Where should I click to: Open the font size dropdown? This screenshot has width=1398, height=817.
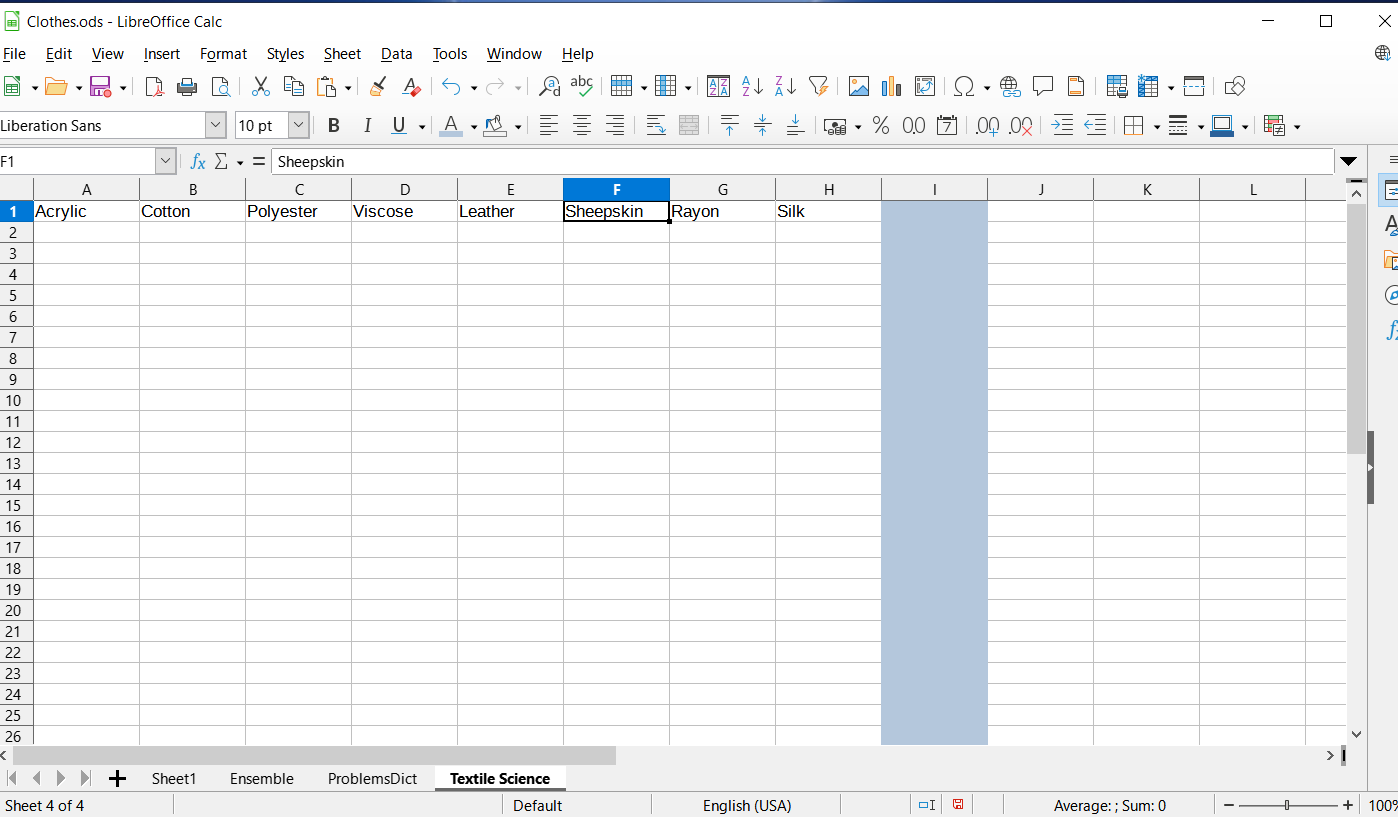(x=299, y=125)
